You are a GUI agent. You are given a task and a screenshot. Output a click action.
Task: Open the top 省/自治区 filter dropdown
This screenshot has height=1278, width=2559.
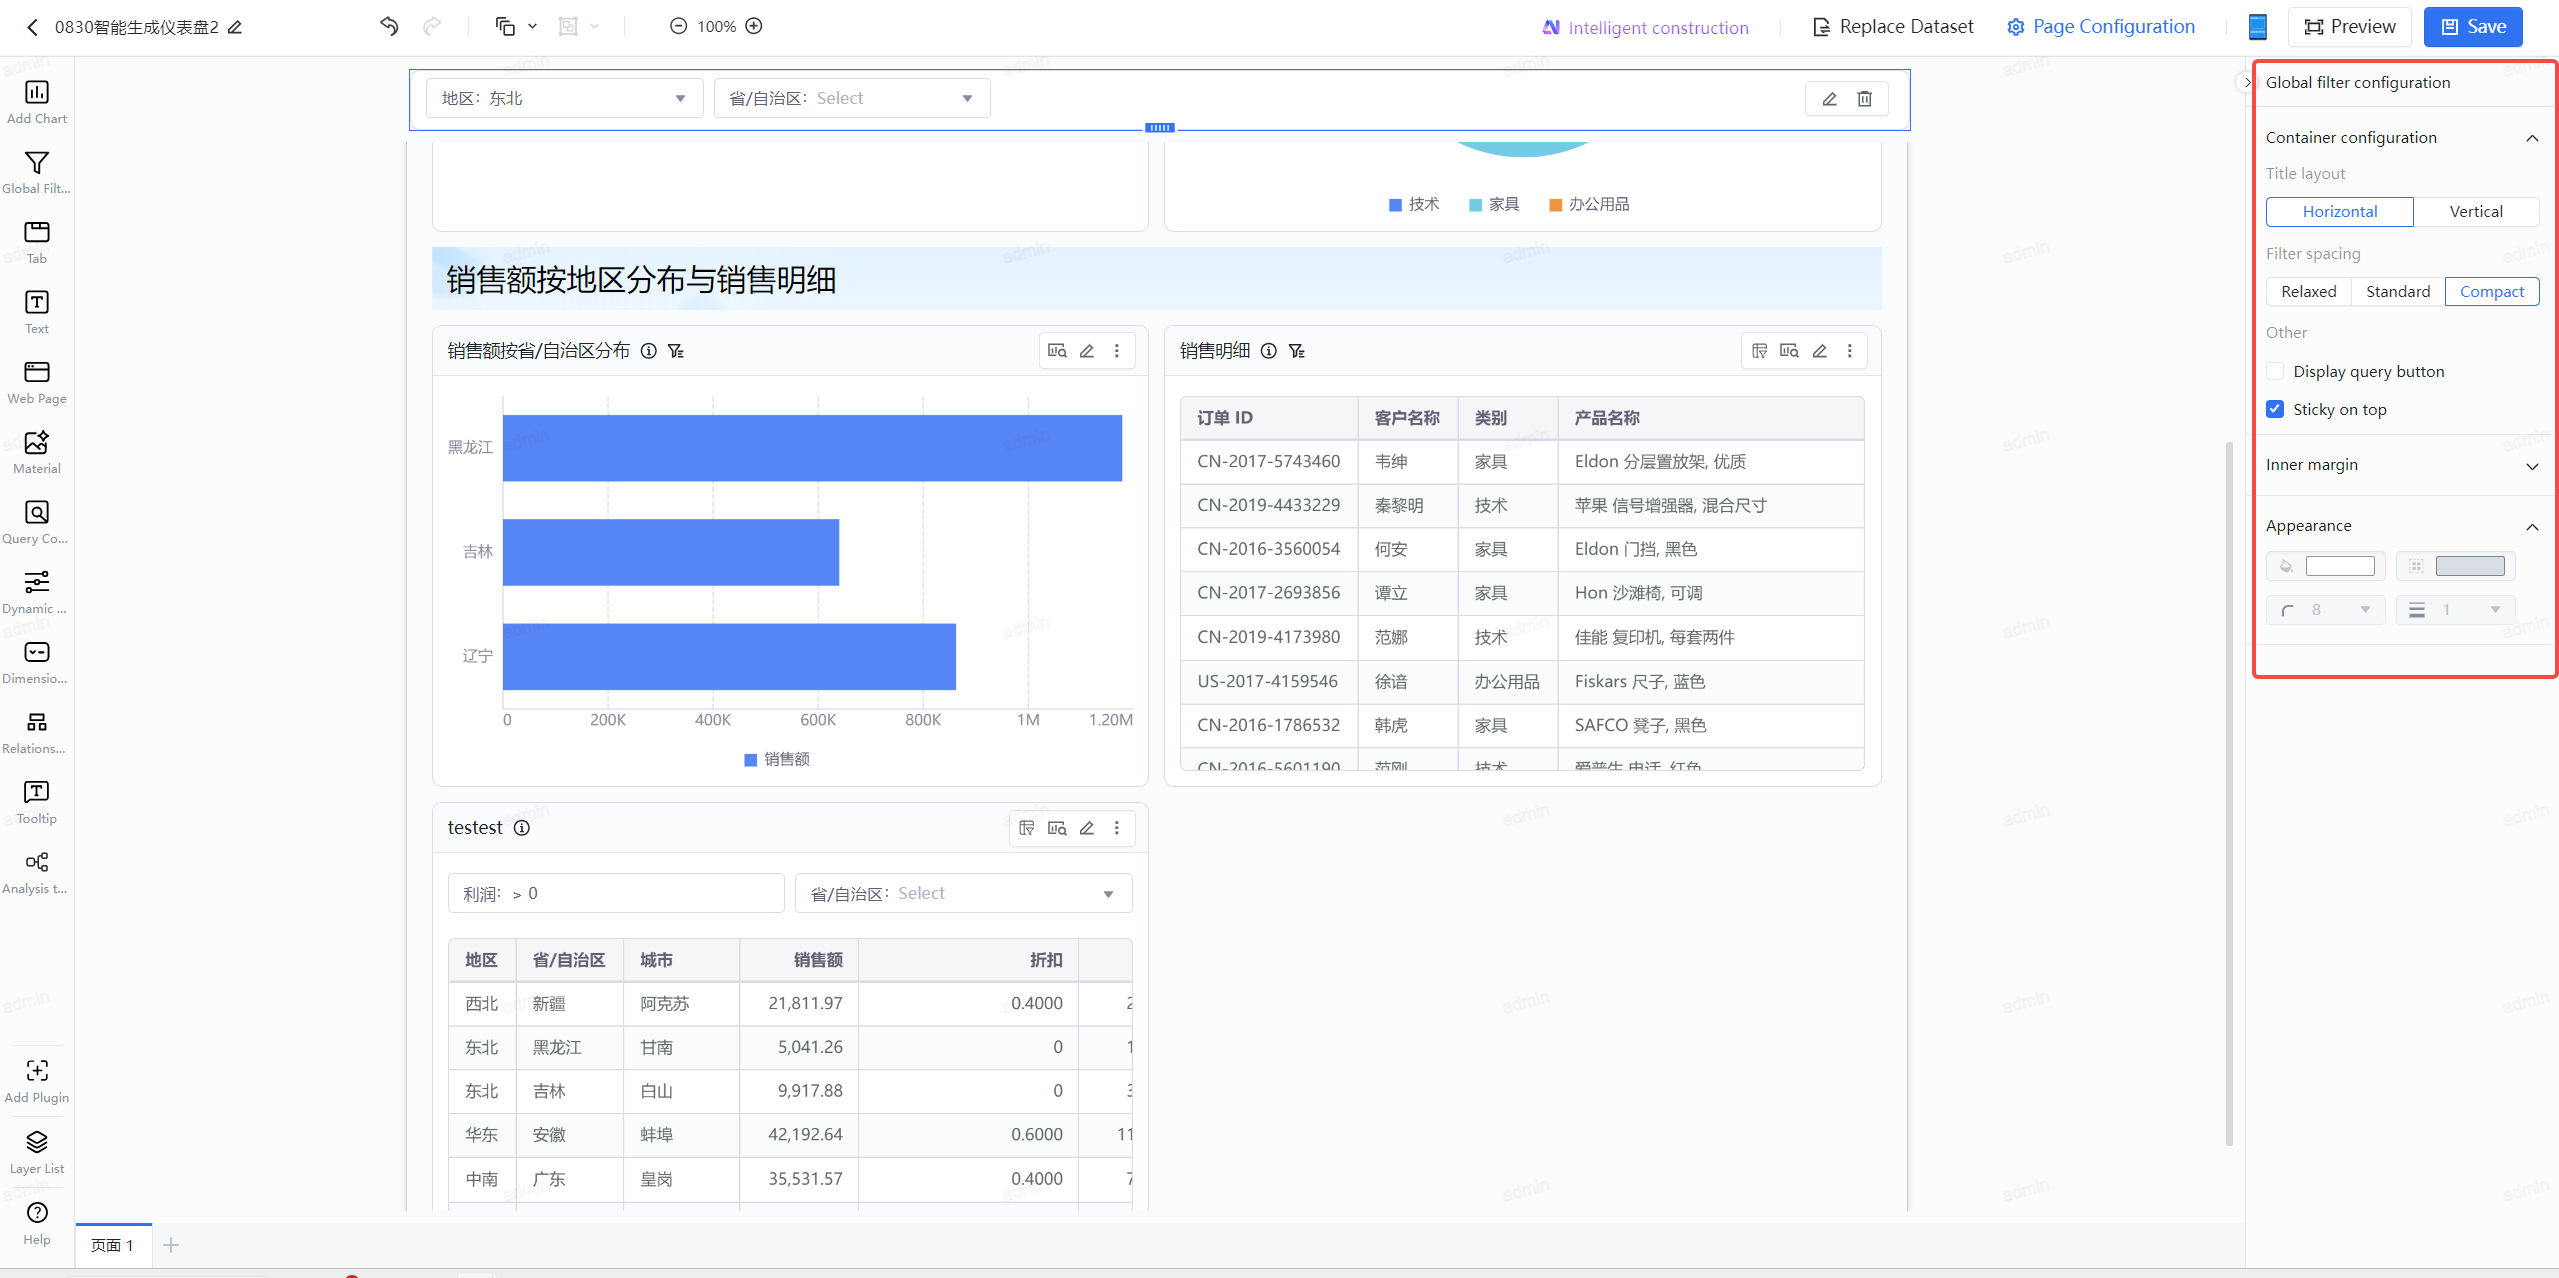click(x=851, y=98)
